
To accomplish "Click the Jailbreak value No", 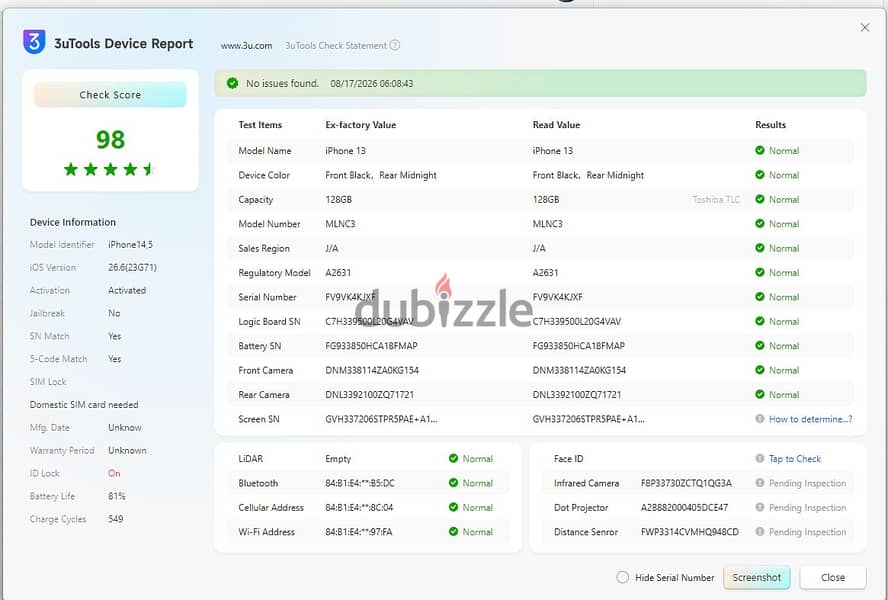I will [x=114, y=313].
